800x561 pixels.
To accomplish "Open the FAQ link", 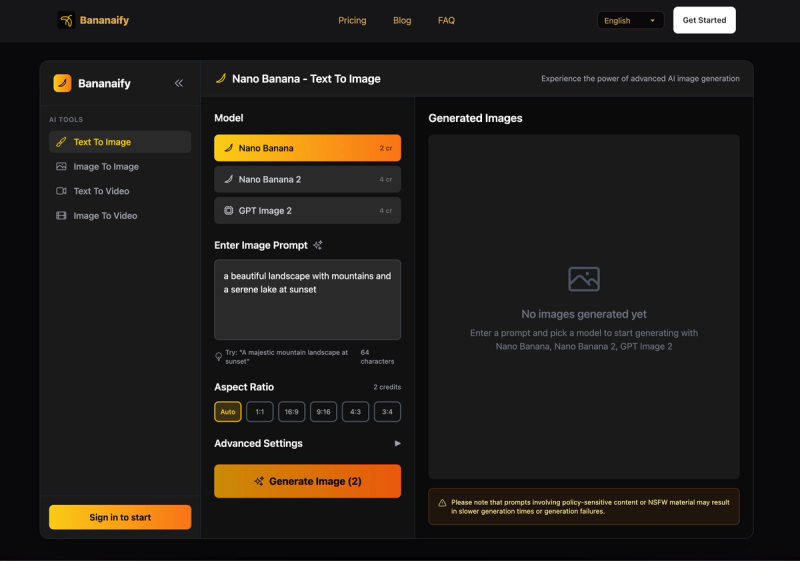I will [x=446, y=20].
